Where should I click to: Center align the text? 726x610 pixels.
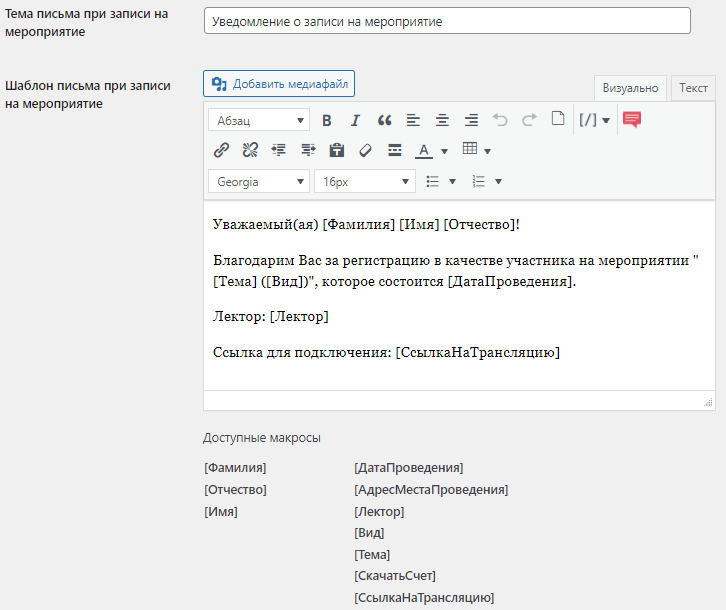coord(442,120)
